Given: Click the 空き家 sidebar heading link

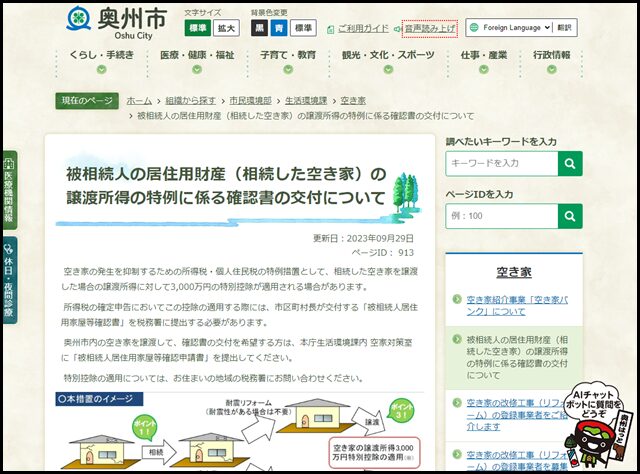Looking at the screenshot, I should click(514, 272).
